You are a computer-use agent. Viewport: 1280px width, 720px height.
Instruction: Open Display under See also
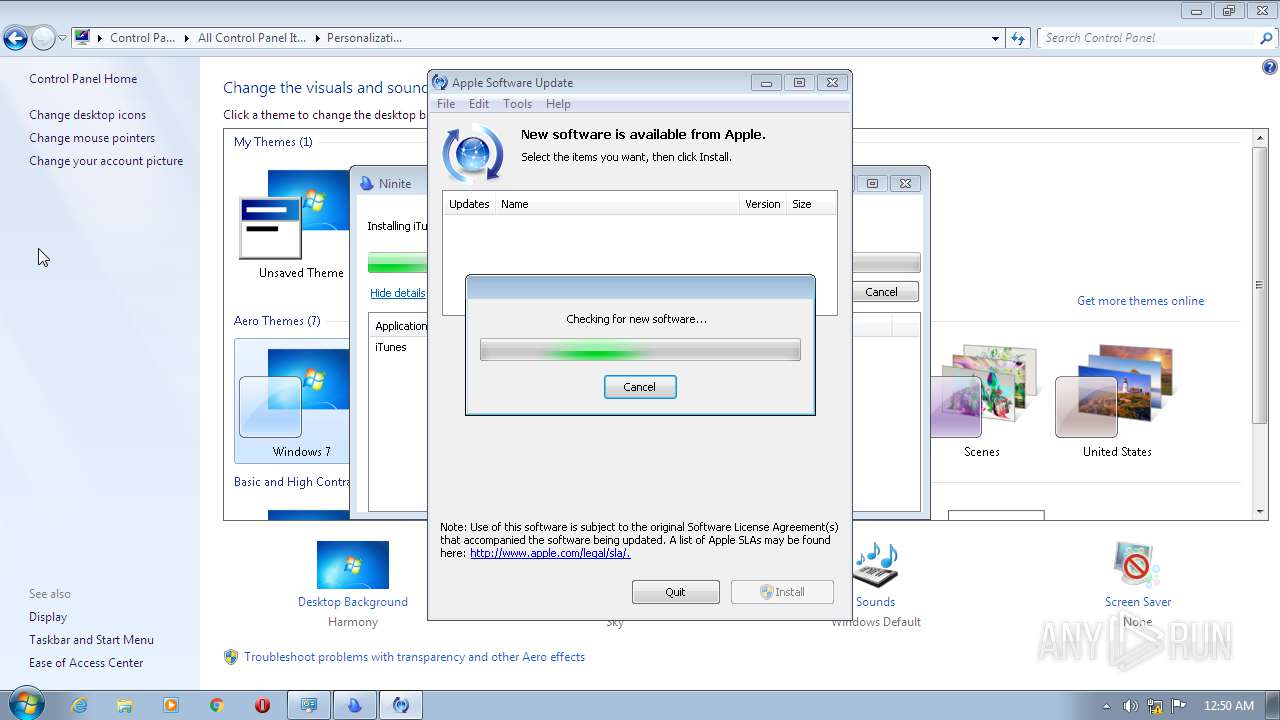(48, 617)
